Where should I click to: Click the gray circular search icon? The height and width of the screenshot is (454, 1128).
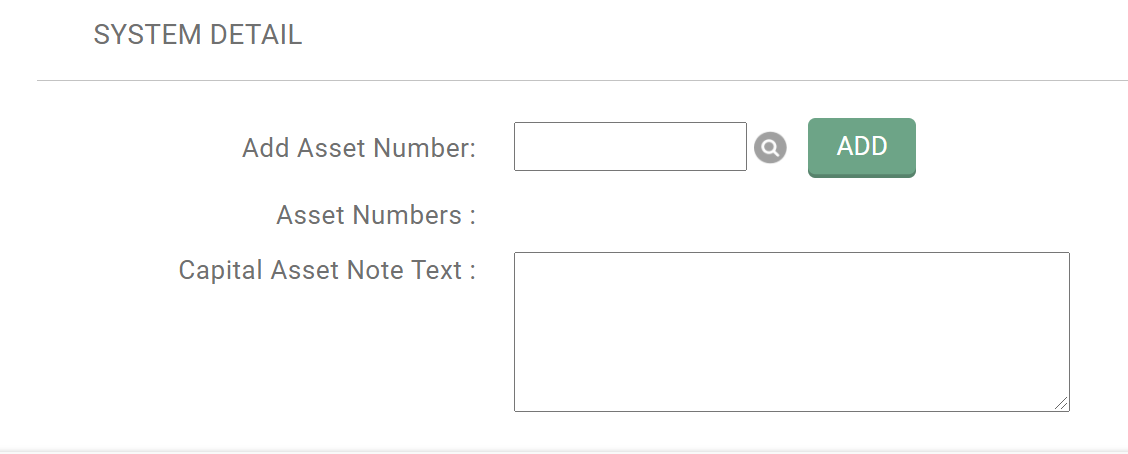click(x=770, y=148)
